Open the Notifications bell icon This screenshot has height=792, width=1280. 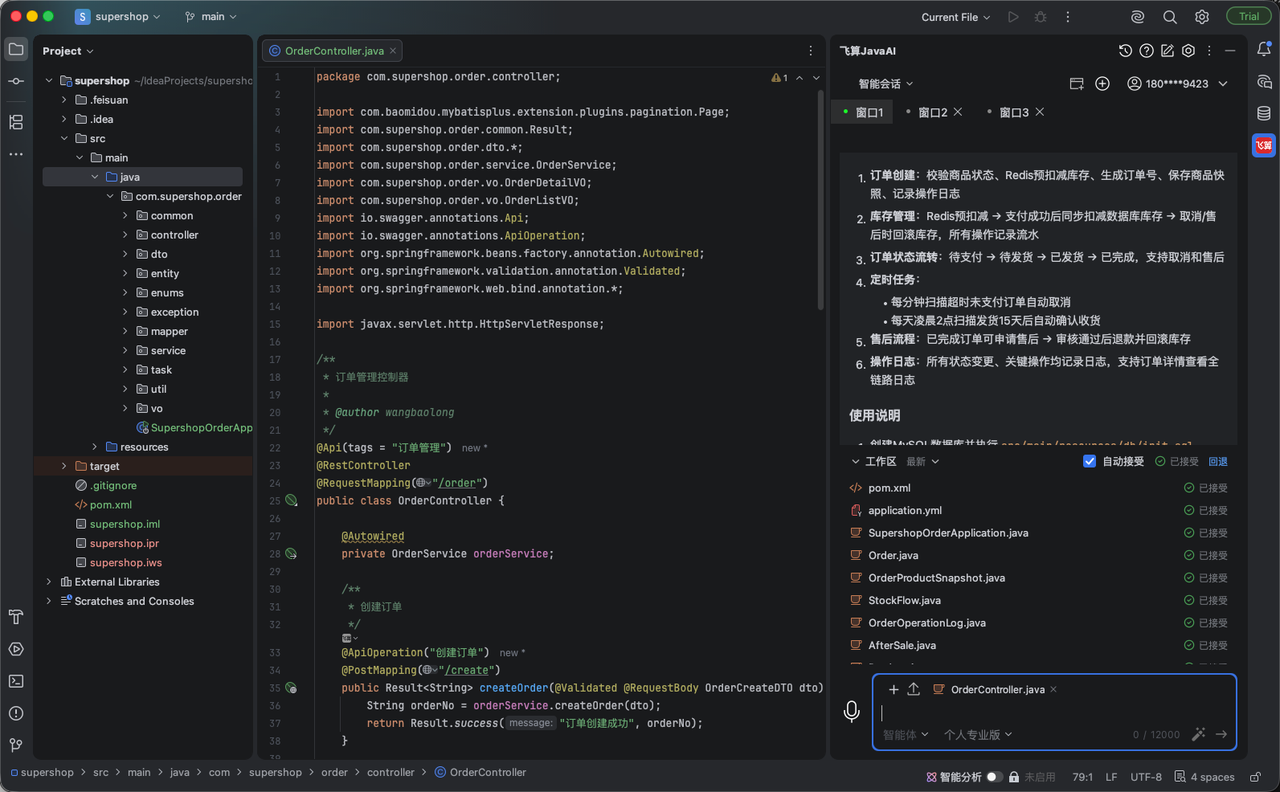[x=1264, y=49]
